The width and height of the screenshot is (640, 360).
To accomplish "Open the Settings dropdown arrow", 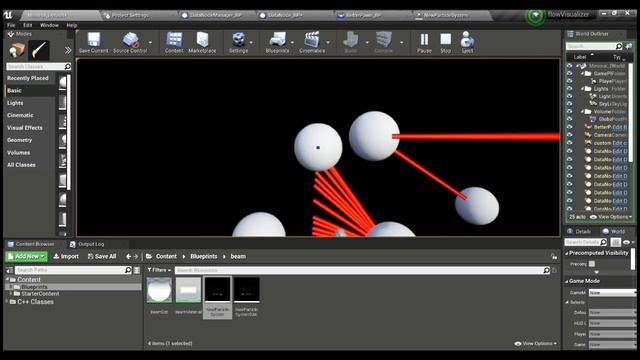I will click(251, 42).
